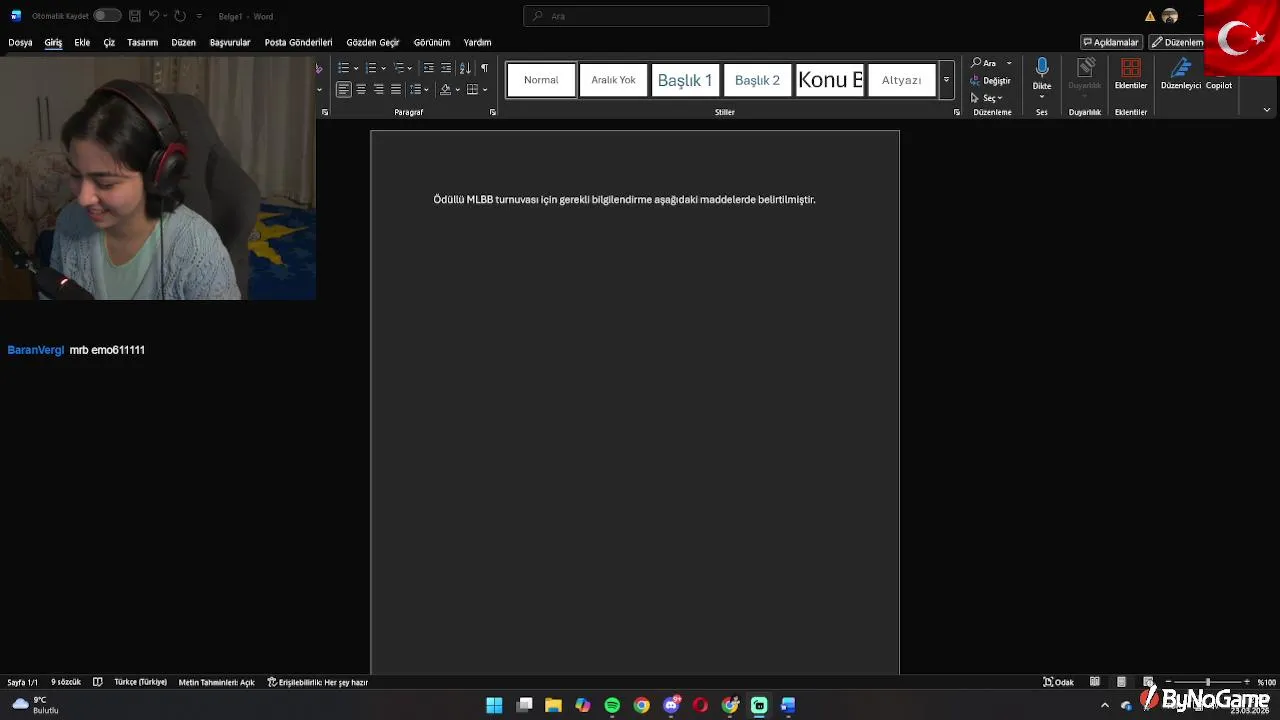Click the bullet list icon

343,68
